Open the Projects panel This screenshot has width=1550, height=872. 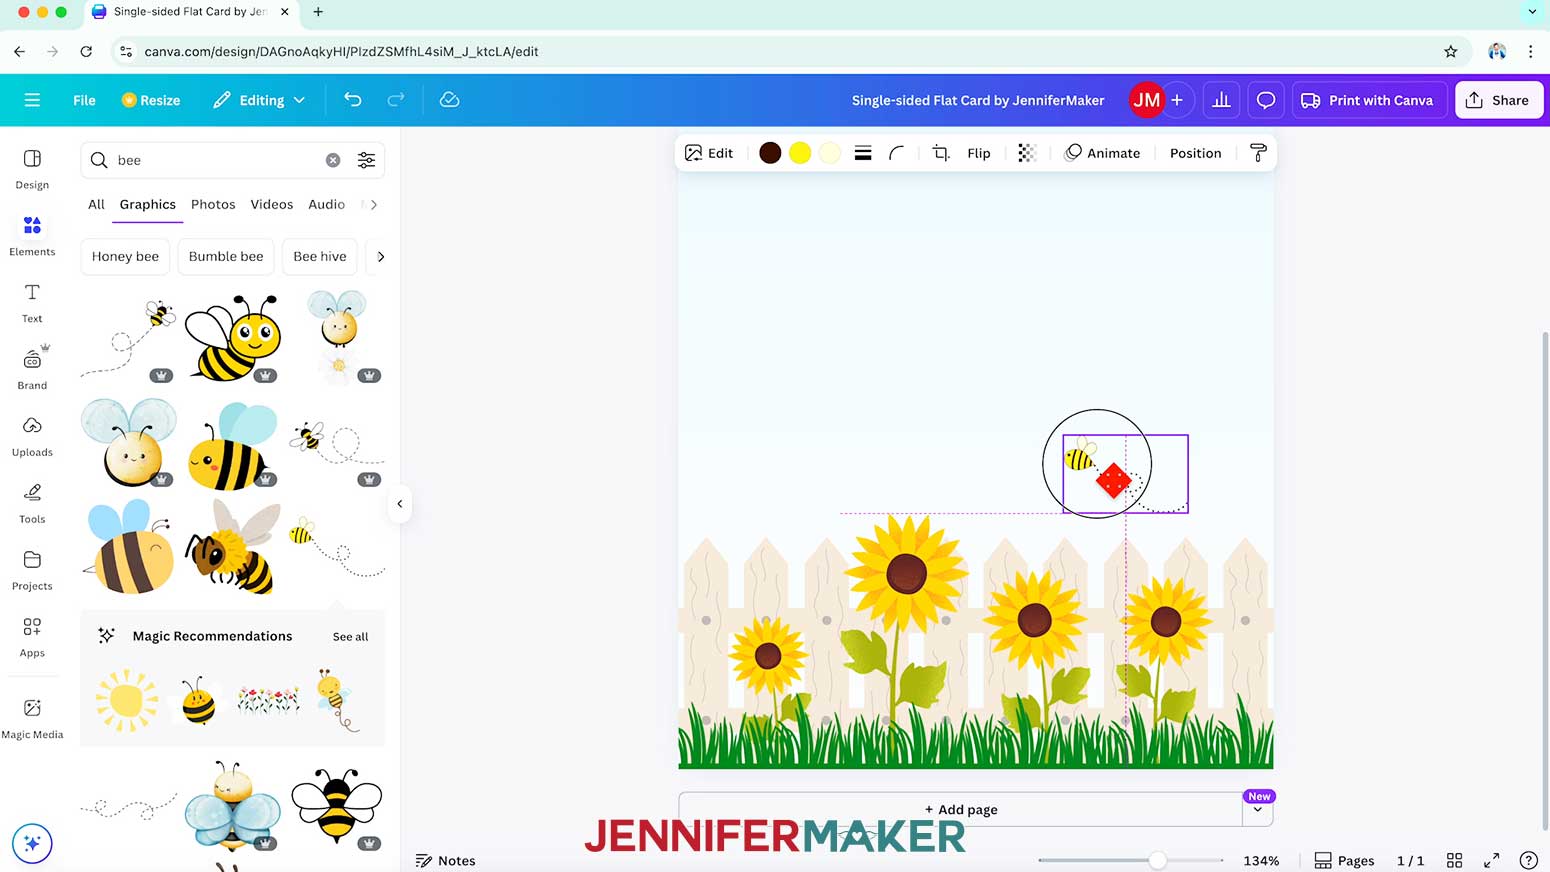coord(32,571)
